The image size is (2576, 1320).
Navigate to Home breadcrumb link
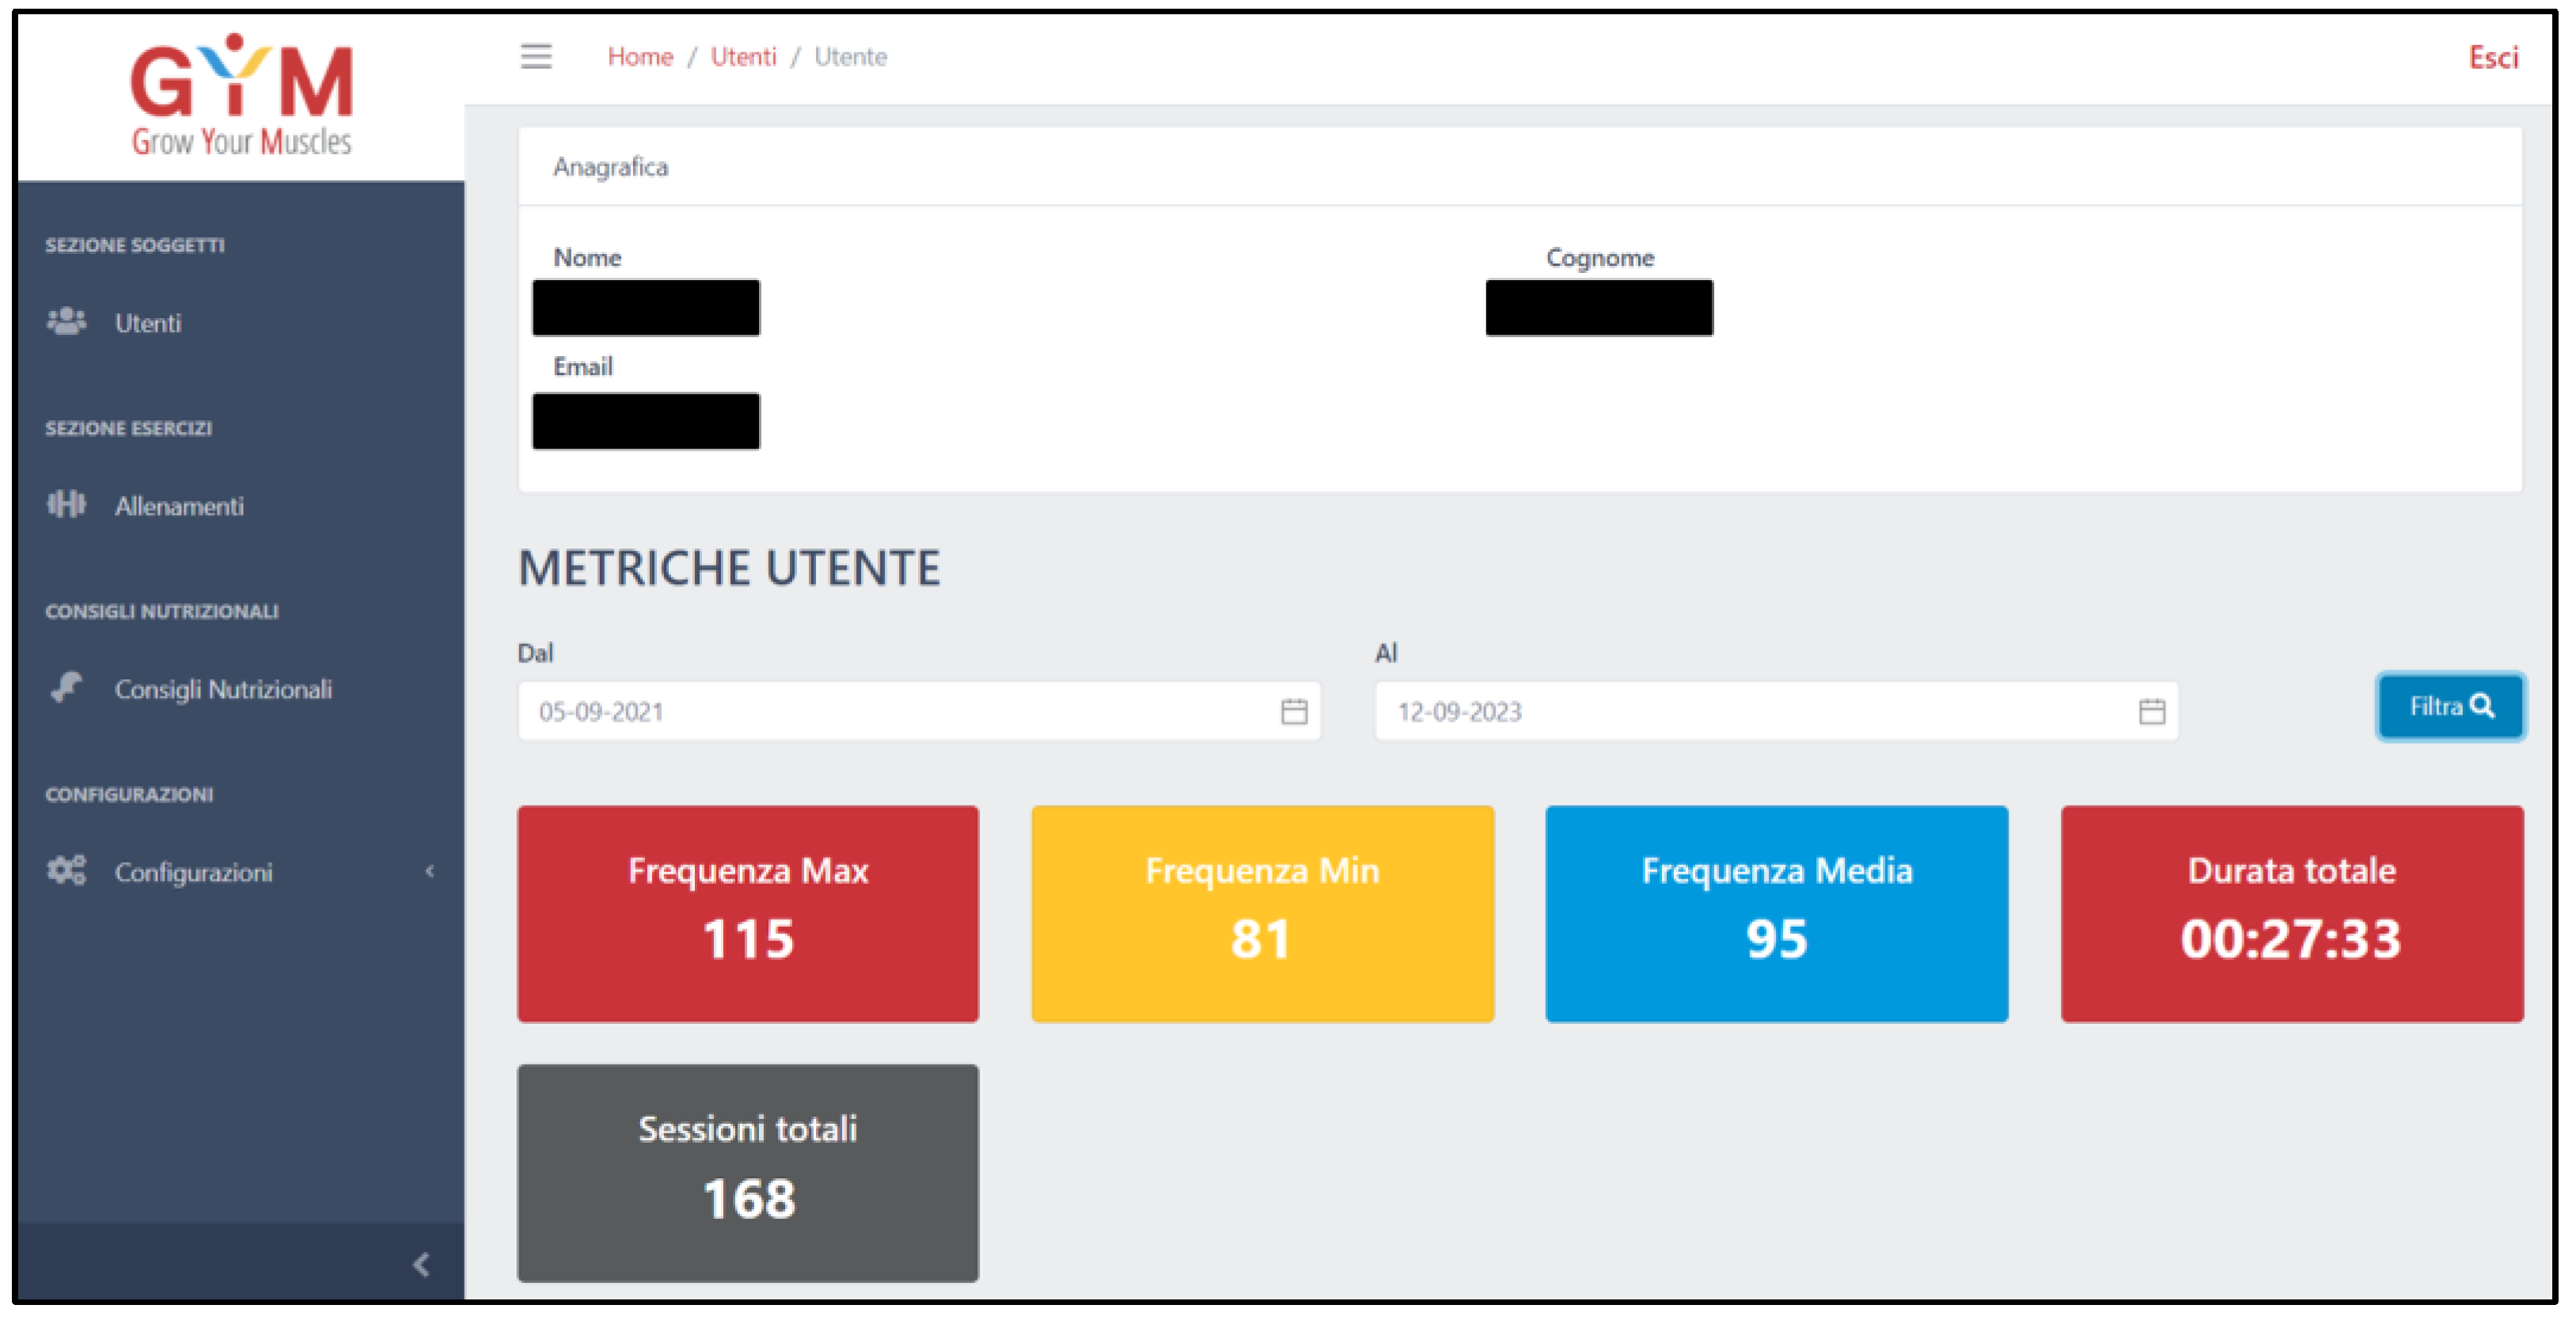tap(640, 57)
